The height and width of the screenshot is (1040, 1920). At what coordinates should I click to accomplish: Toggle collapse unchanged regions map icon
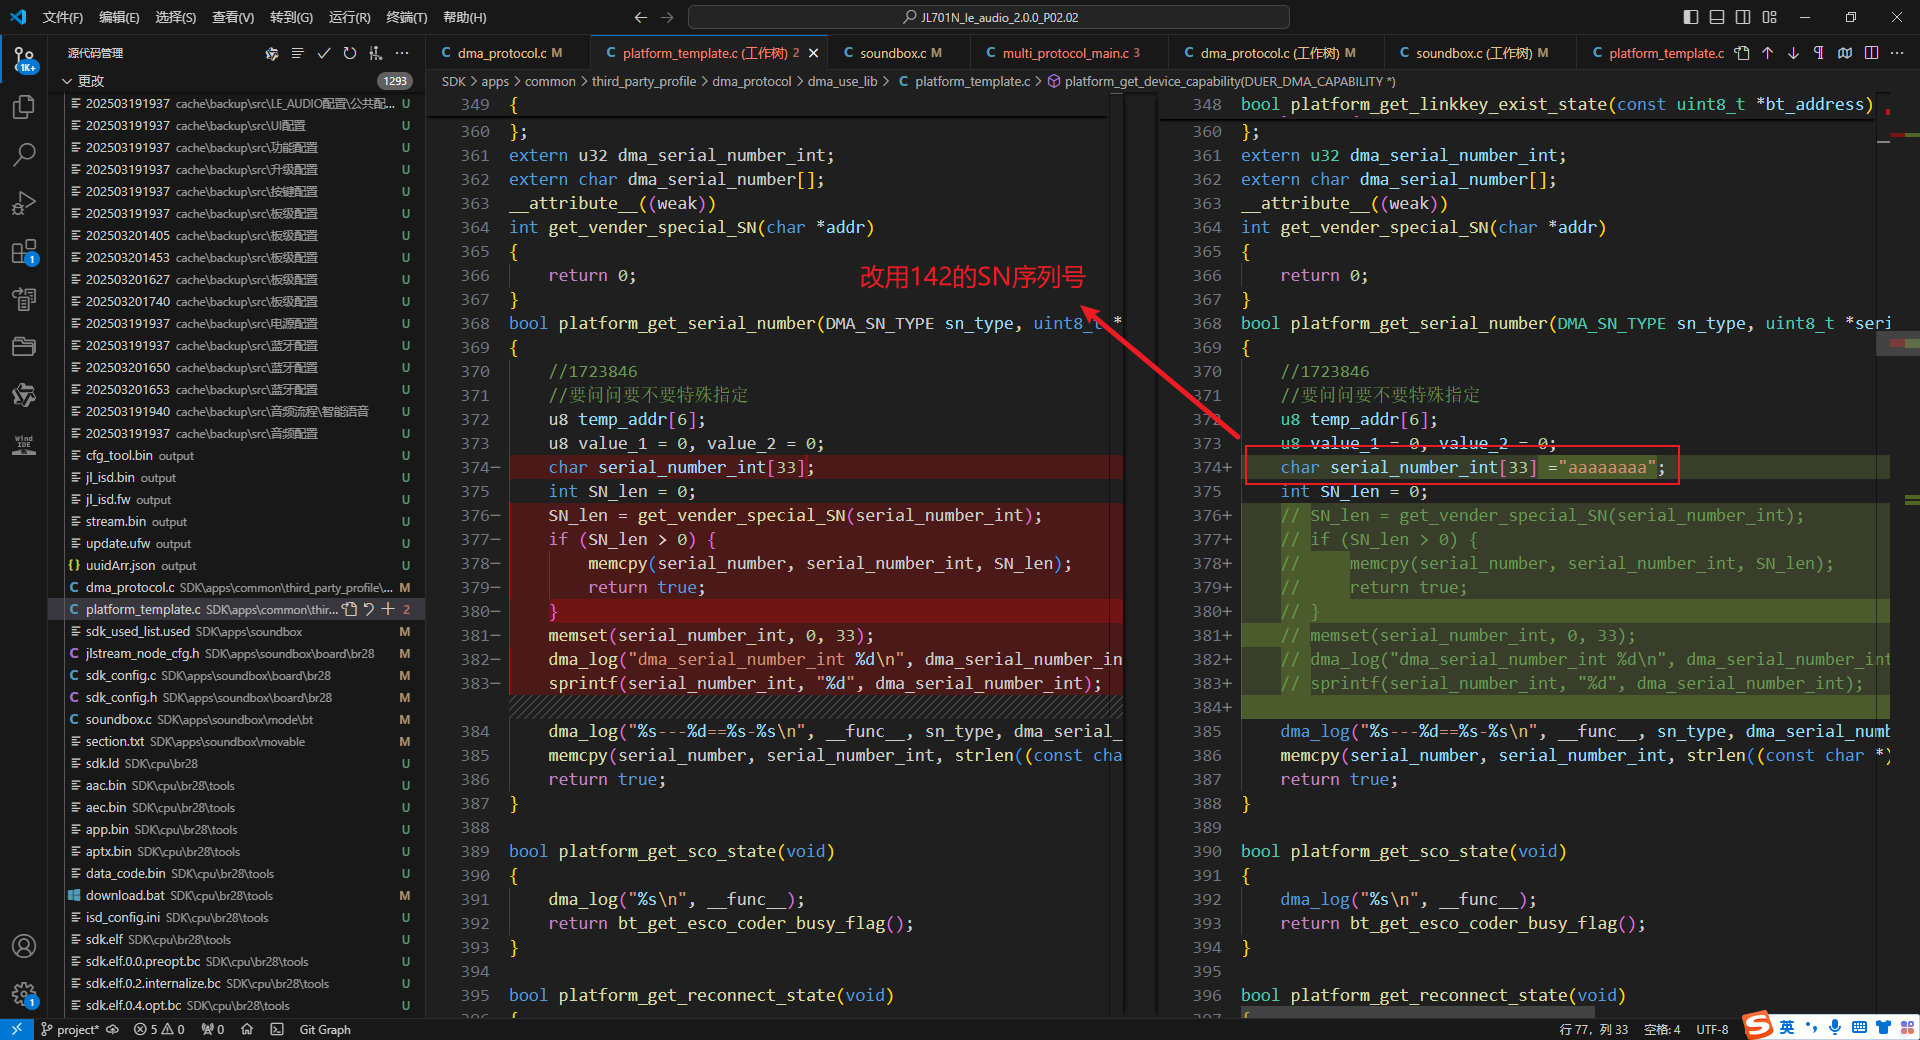1845,53
